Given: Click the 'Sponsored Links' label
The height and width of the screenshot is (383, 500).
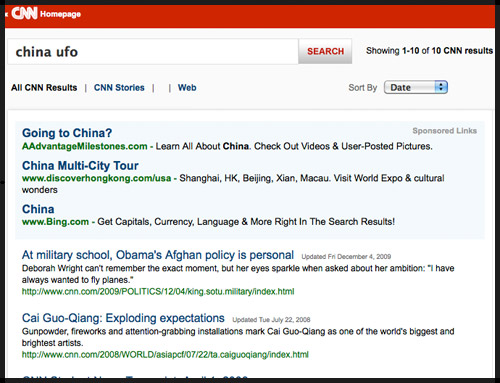Looking at the screenshot, I should (x=445, y=131).
